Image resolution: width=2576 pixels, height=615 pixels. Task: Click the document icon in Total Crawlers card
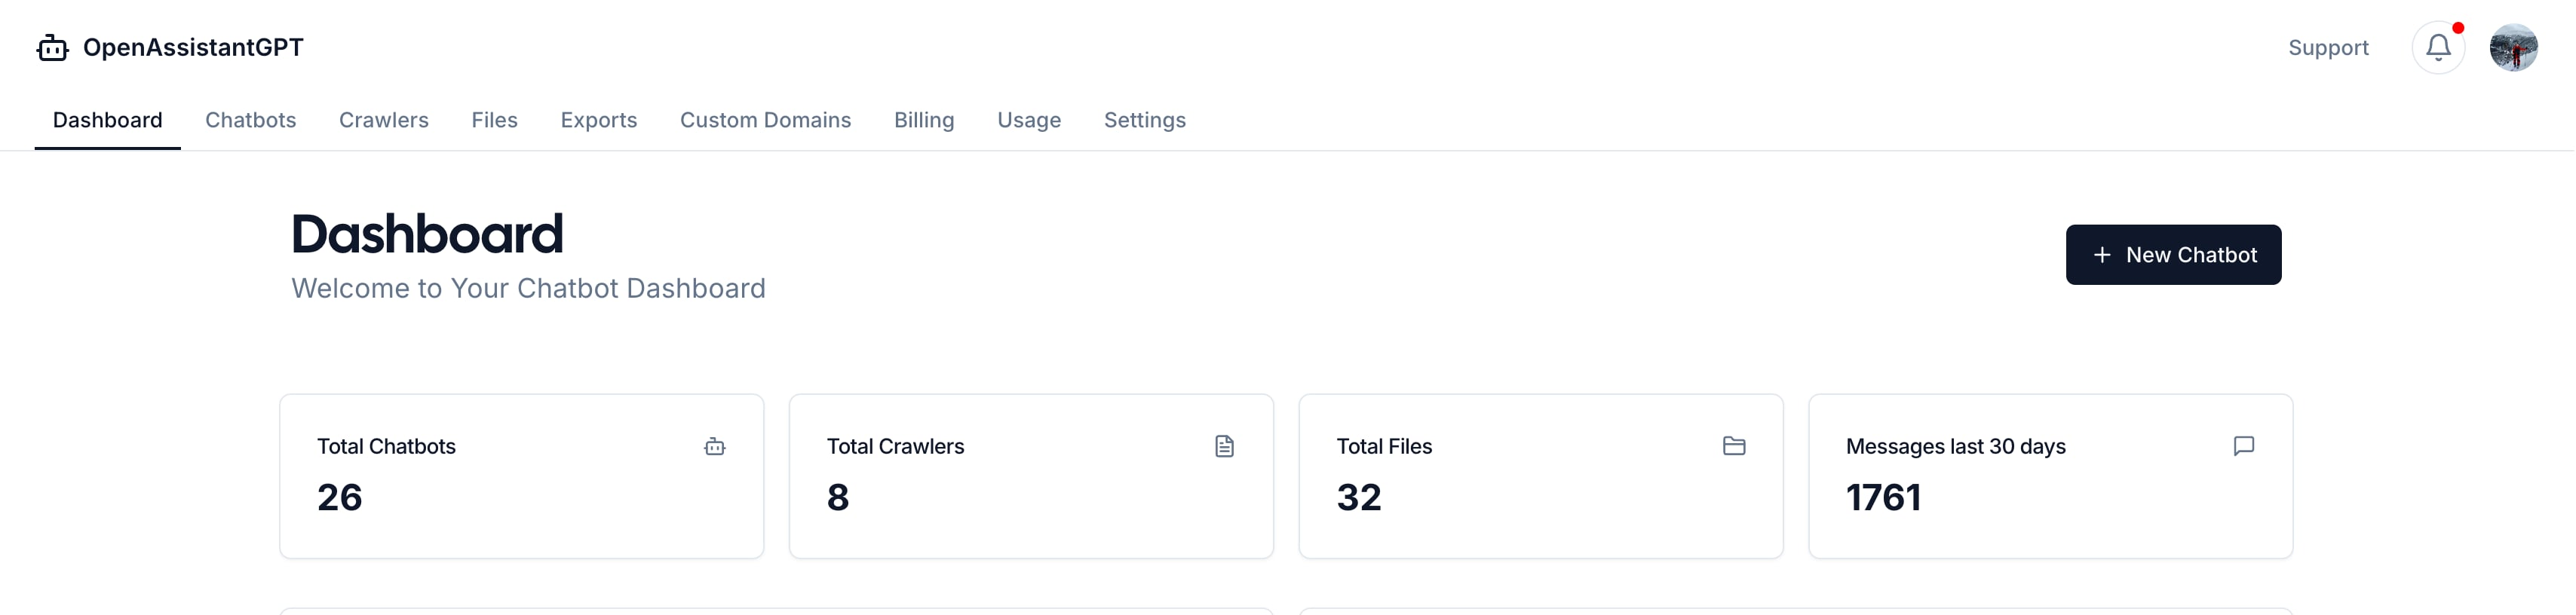[1224, 446]
